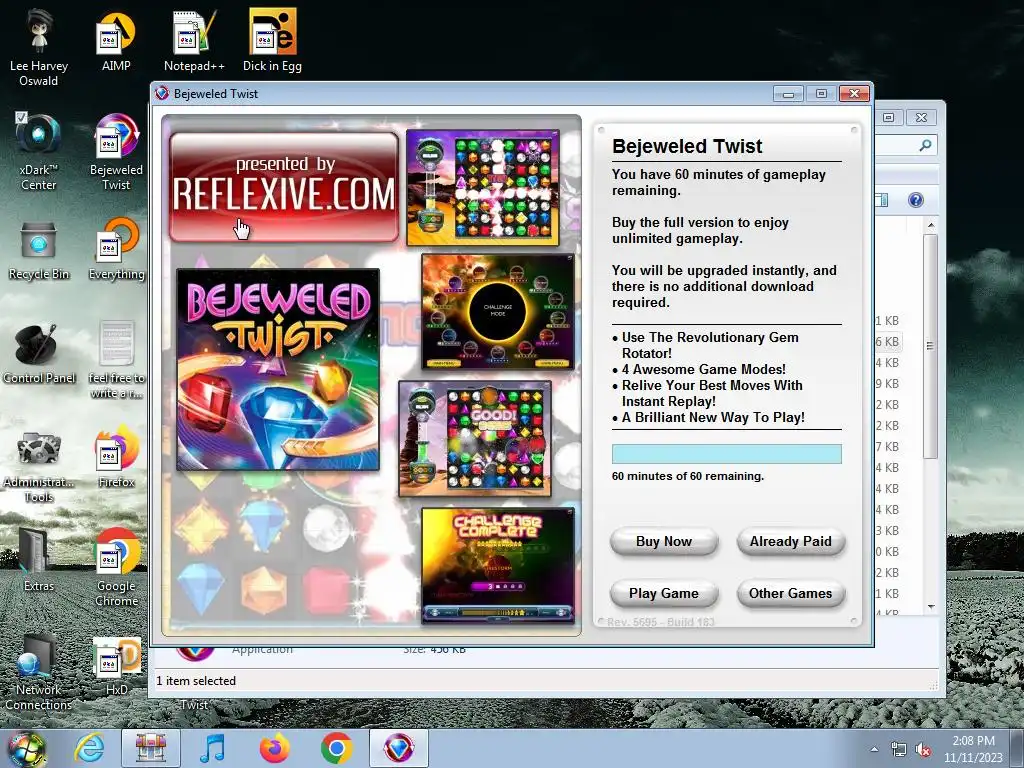1024x768 pixels.
Task: Click '60 minutes of 60 remaining.' text
Action: click(688, 476)
